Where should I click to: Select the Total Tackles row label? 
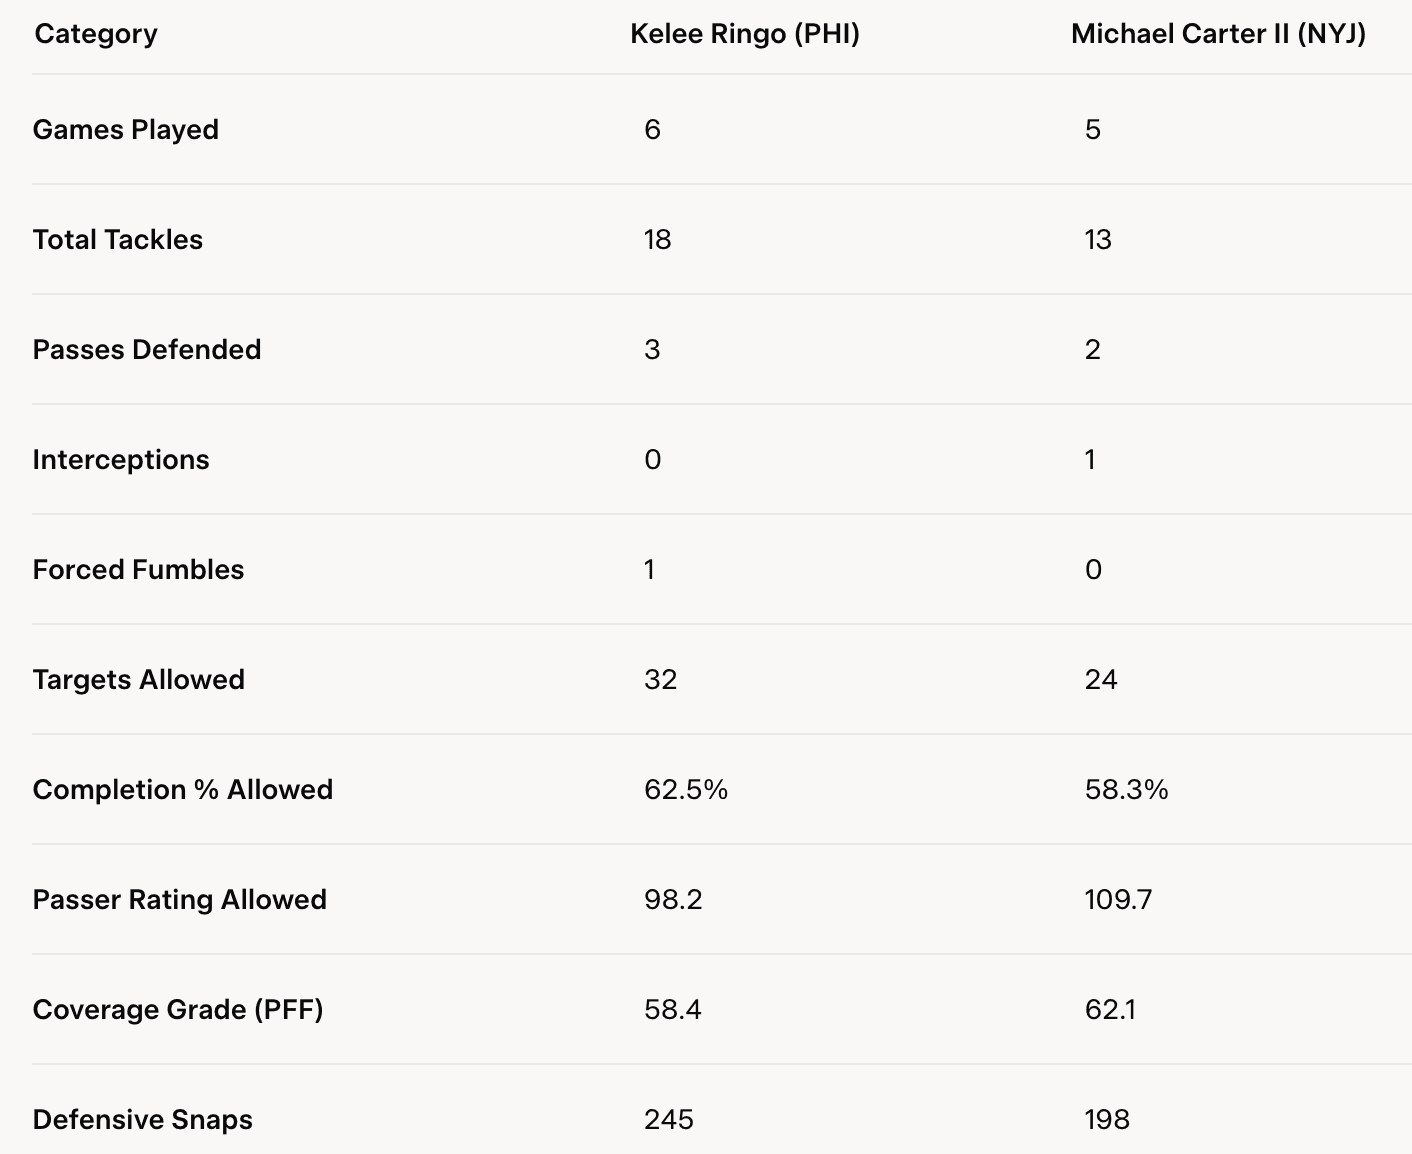pyautogui.click(x=118, y=240)
